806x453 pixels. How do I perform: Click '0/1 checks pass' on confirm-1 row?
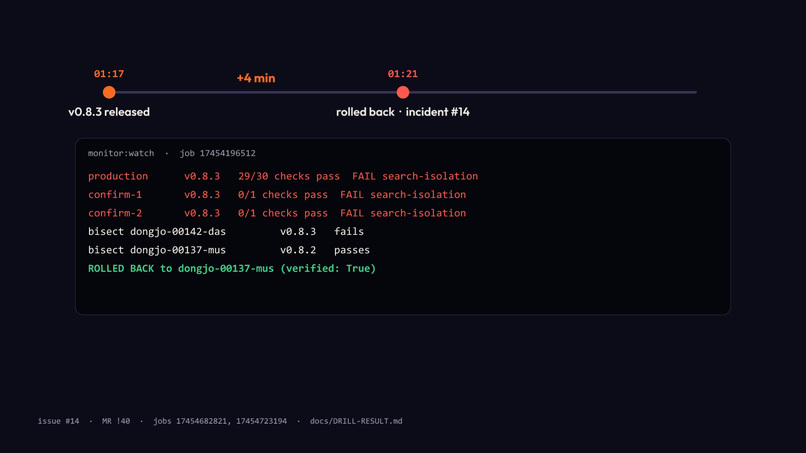[x=283, y=195]
